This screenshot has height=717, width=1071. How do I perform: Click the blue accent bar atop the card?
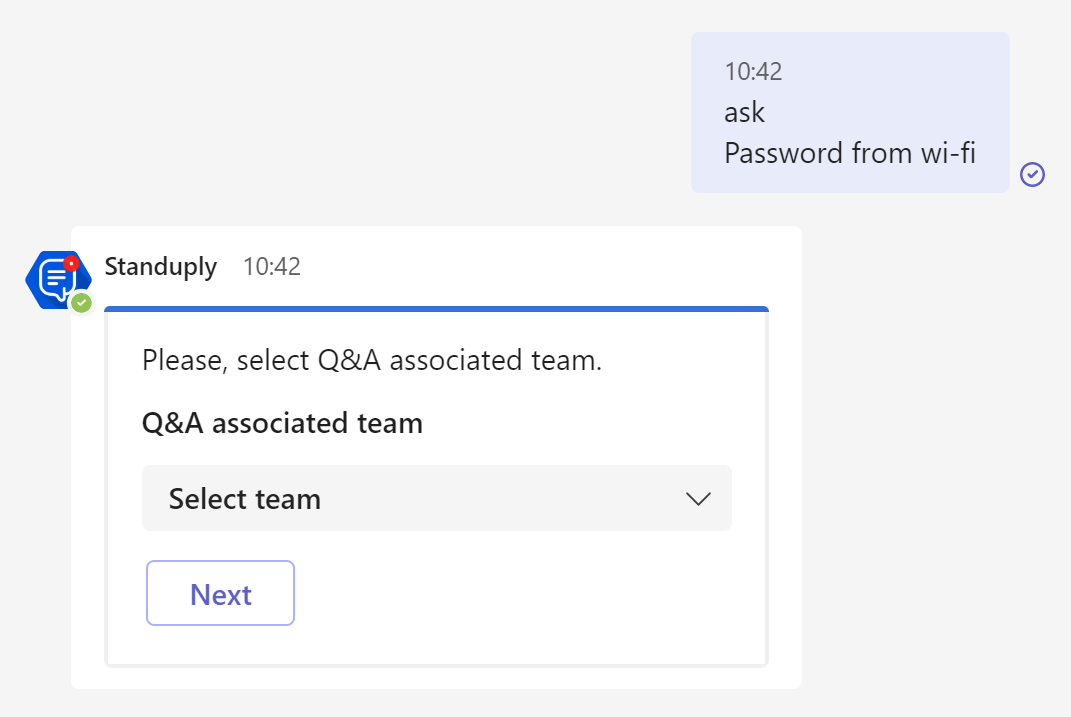click(436, 309)
